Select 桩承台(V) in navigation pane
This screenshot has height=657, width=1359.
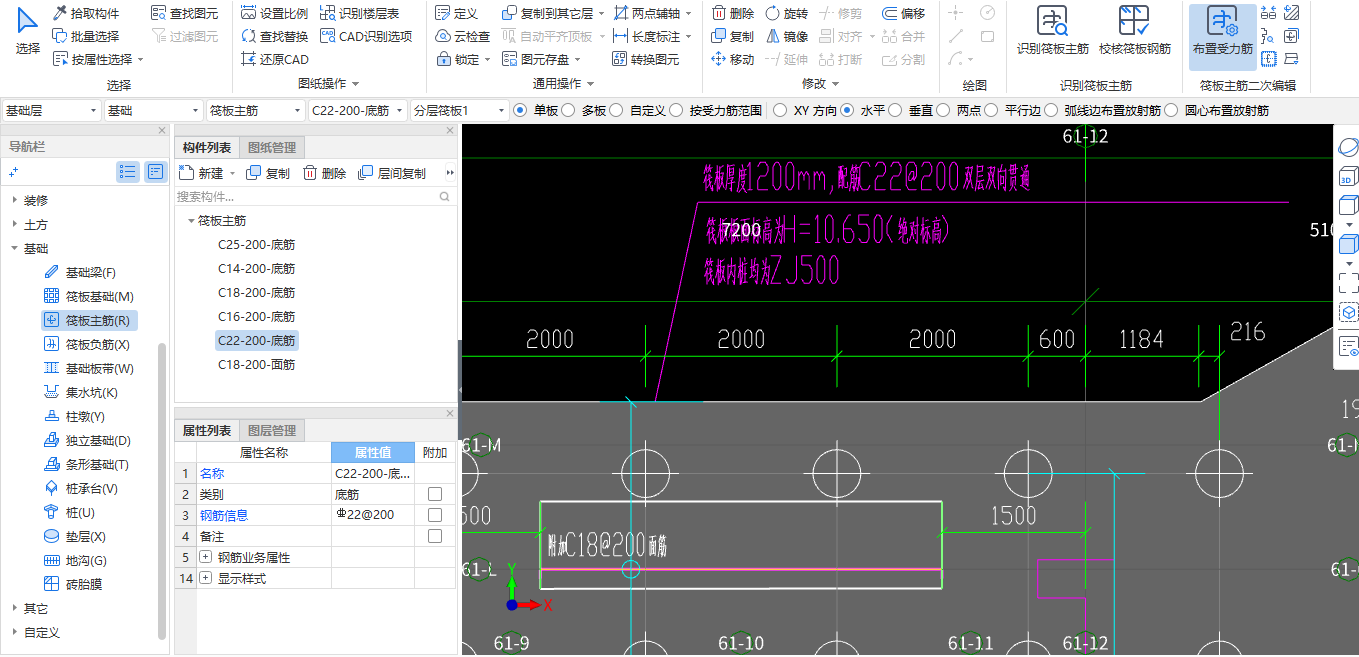[81, 489]
